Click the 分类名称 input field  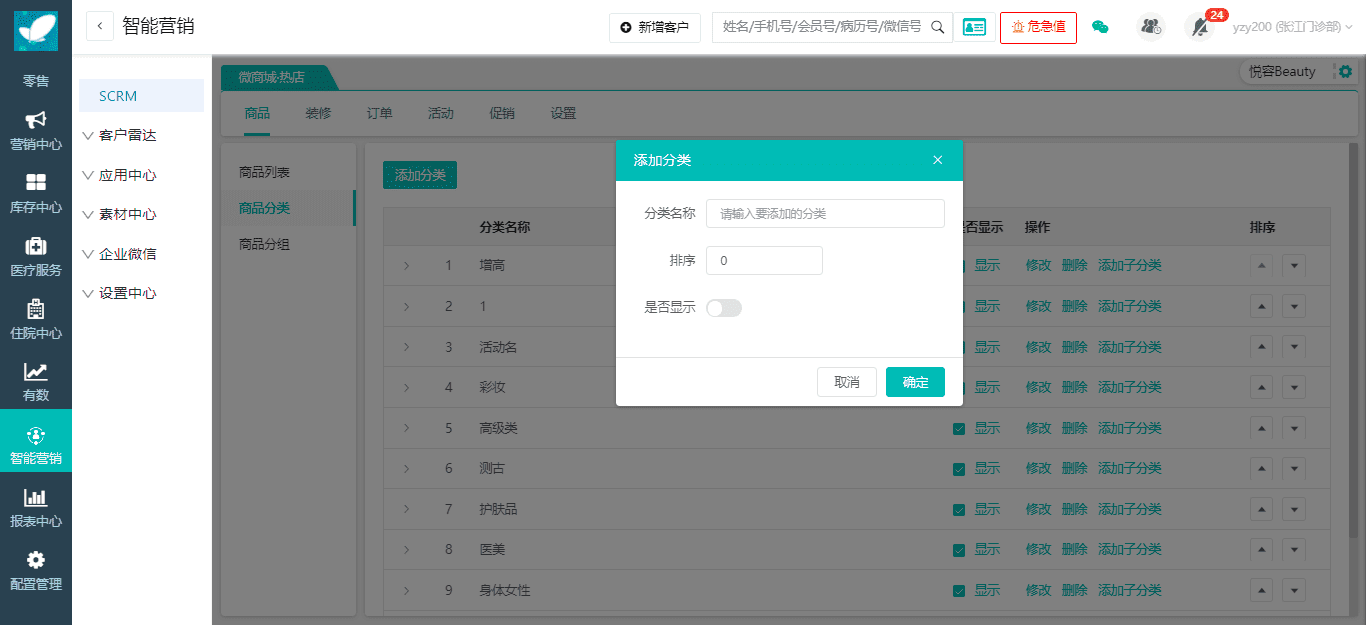[x=825, y=214]
